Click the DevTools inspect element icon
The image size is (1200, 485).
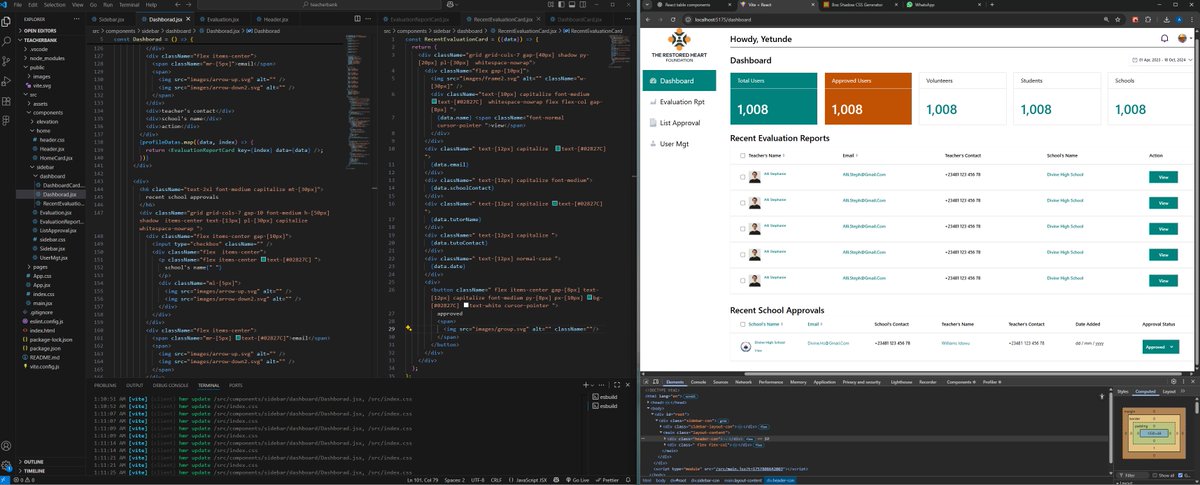click(647, 382)
